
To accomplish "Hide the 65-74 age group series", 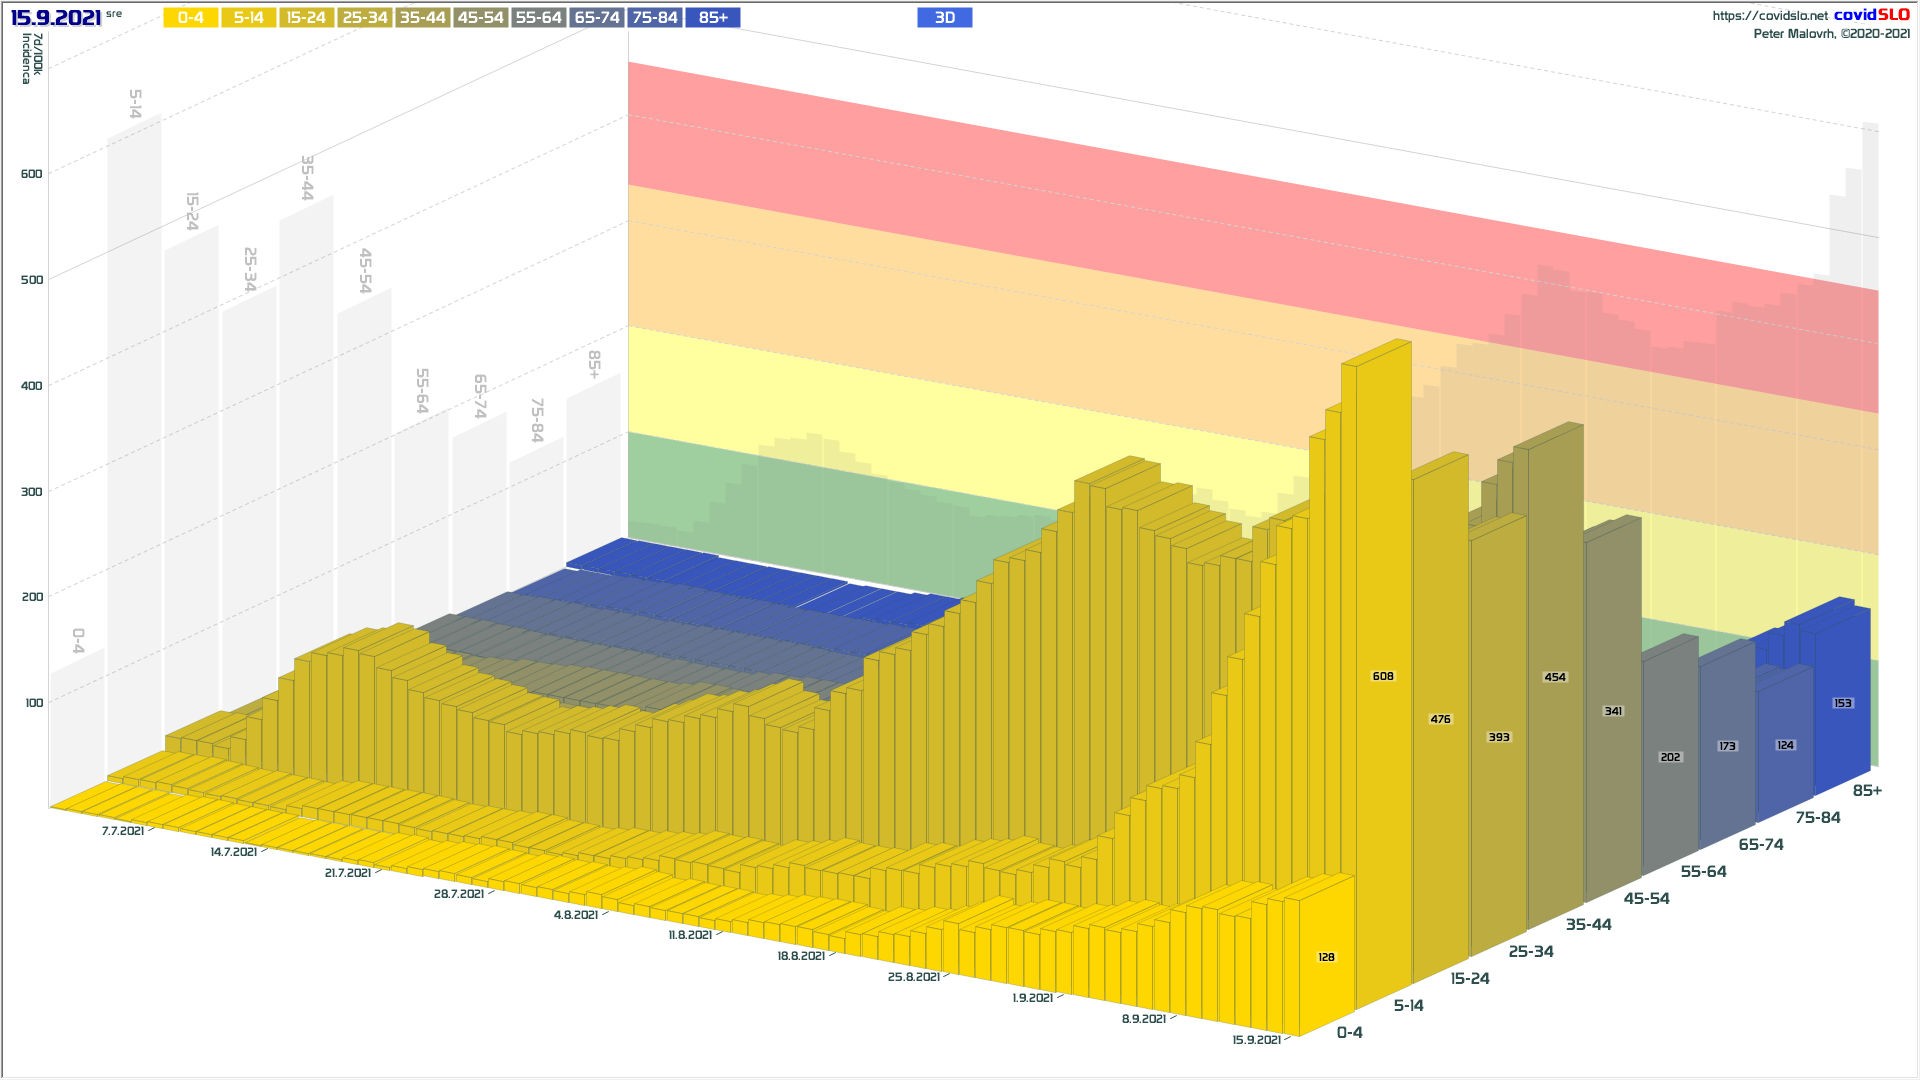I will coord(597,18).
